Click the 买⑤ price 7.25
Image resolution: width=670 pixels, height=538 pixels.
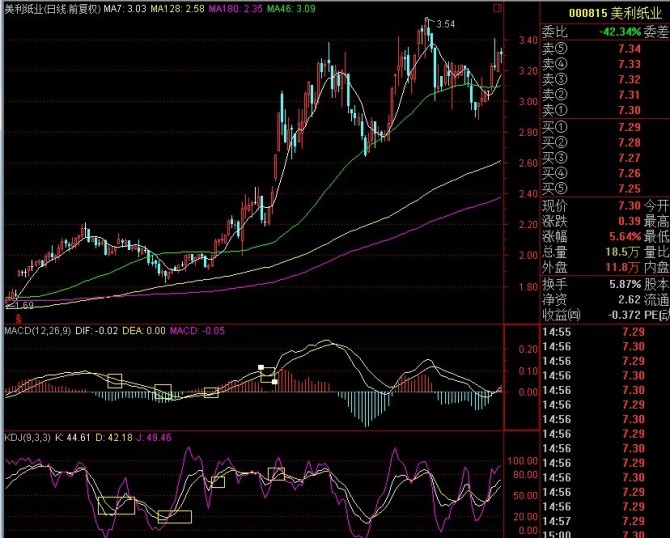tap(629, 189)
